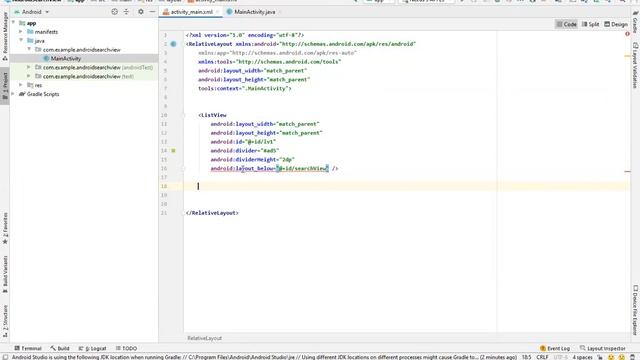Click the second sad-face feedback icon
This screenshot has width=640, height=360.
pos(622,357)
